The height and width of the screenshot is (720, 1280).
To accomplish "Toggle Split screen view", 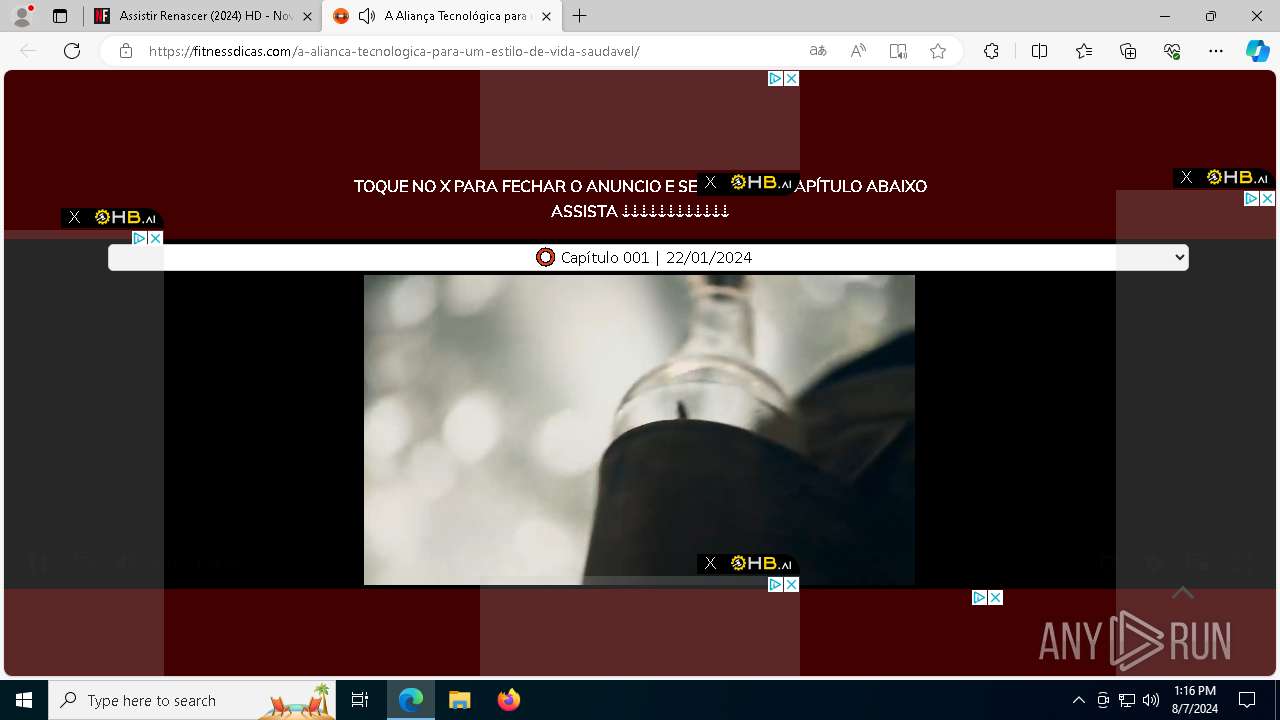I will point(1039,51).
